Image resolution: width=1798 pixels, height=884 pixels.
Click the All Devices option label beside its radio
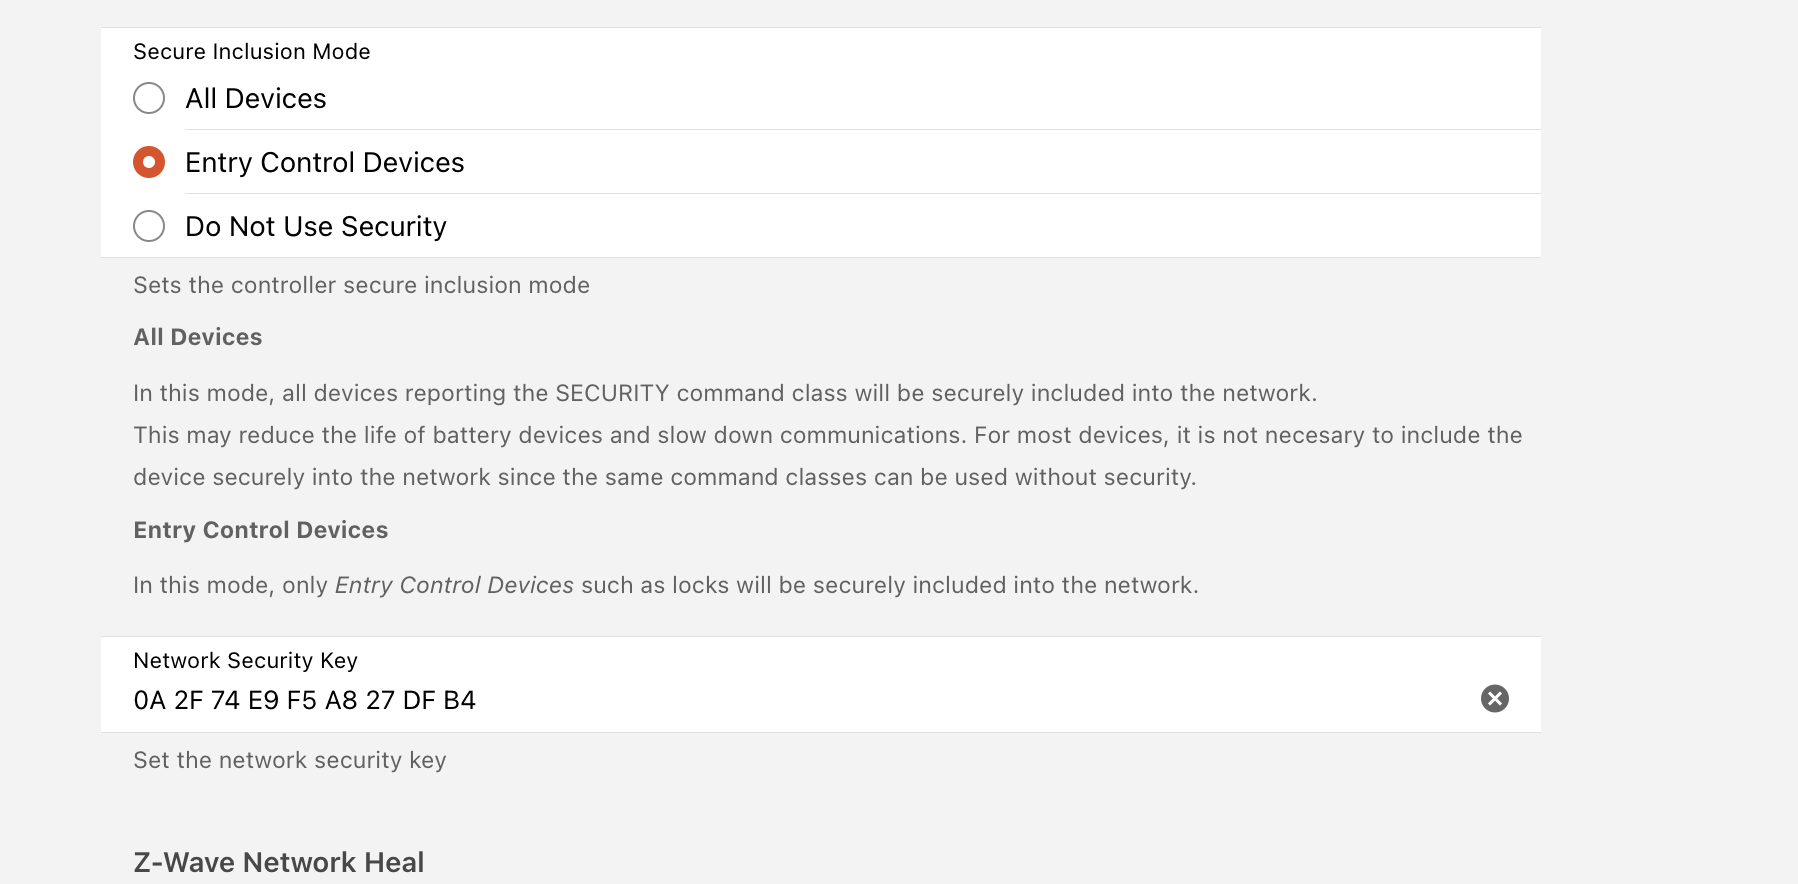[x=256, y=98]
